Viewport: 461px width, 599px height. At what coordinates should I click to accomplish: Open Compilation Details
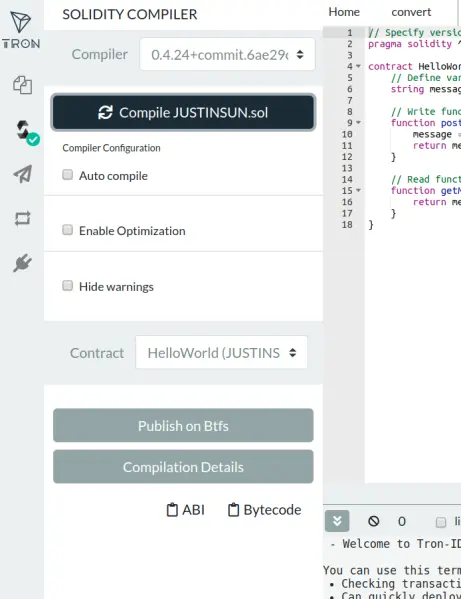183,467
